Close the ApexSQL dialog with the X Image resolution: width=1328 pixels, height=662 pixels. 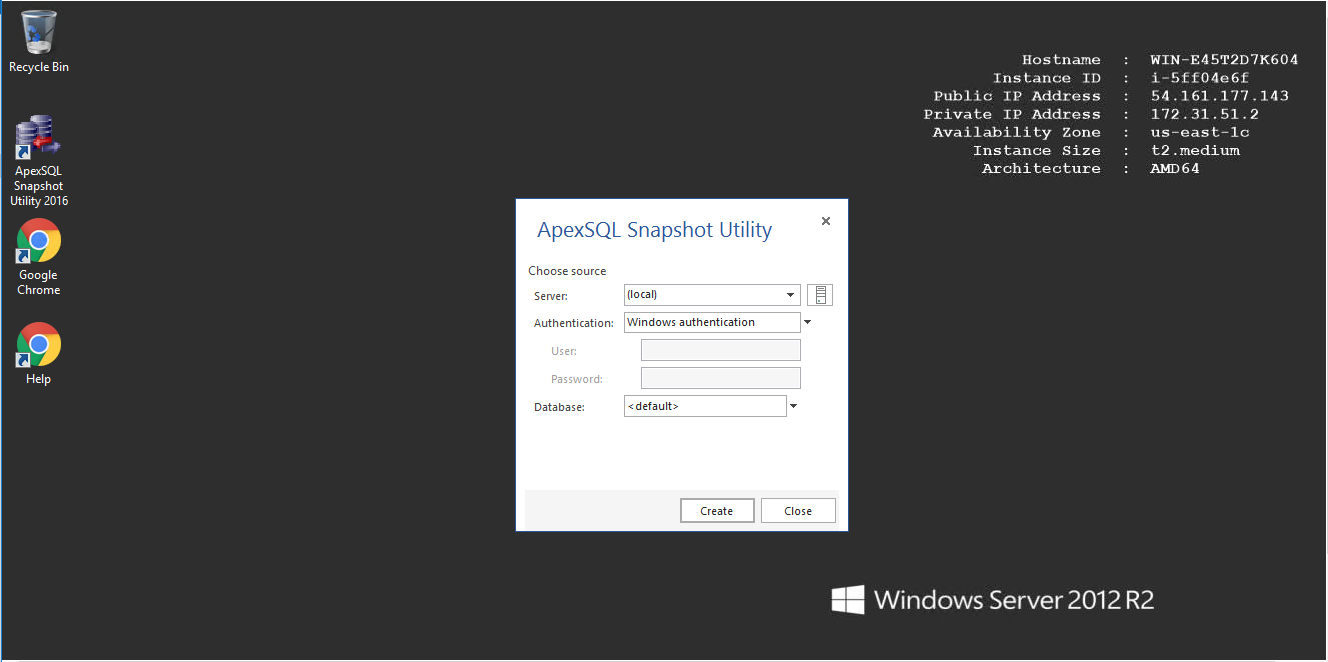pyautogui.click(x=825, y=222)
